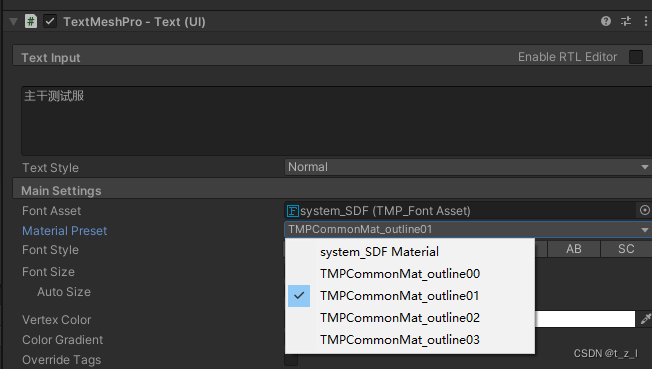Disable the TextMeshPro component checkbox
This screenshot has height=369, width=653.
[x=50, y=21]
